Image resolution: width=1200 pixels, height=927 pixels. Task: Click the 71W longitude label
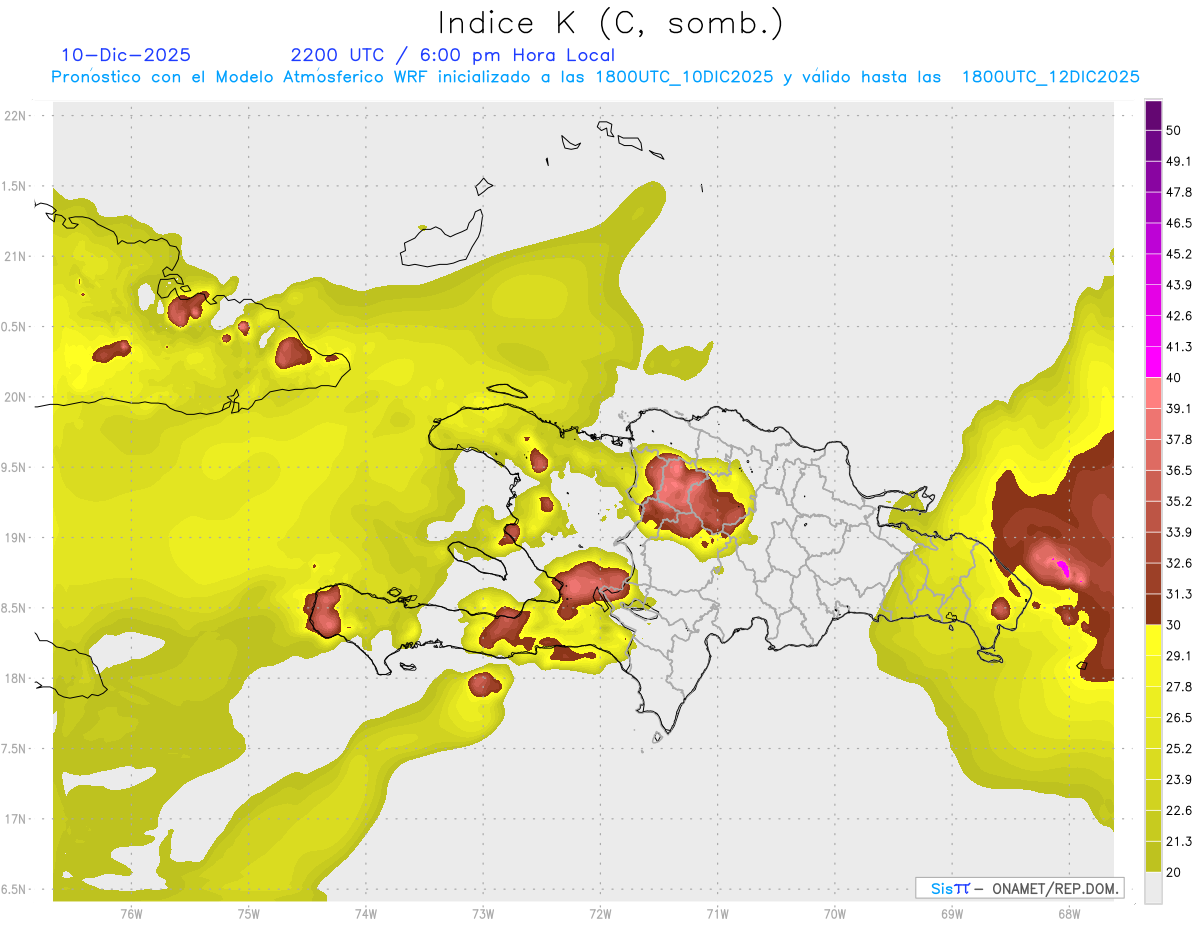[717, 914]
